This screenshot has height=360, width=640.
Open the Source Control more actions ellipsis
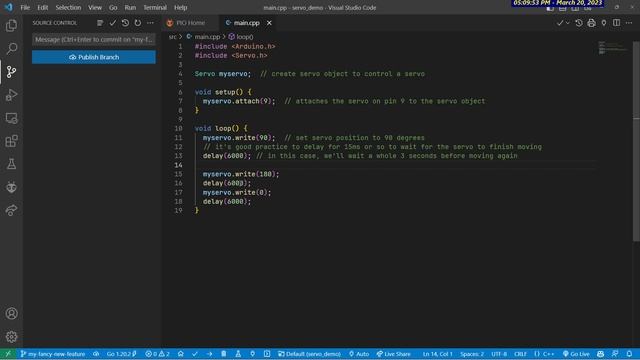[x=151, y=23]
